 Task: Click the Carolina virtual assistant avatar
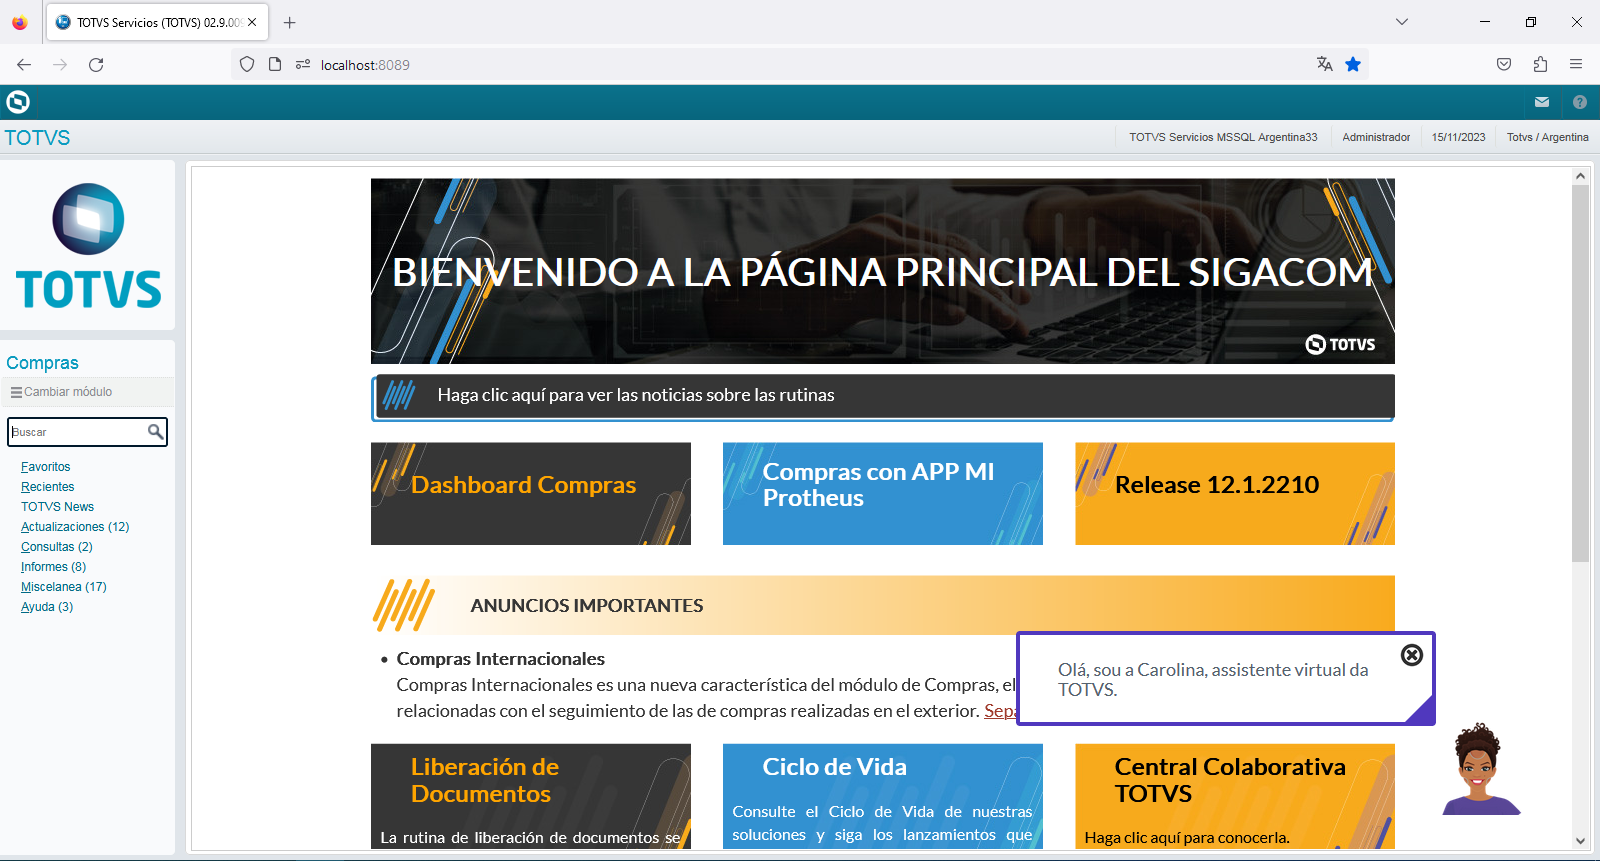tap(1480, 770)
